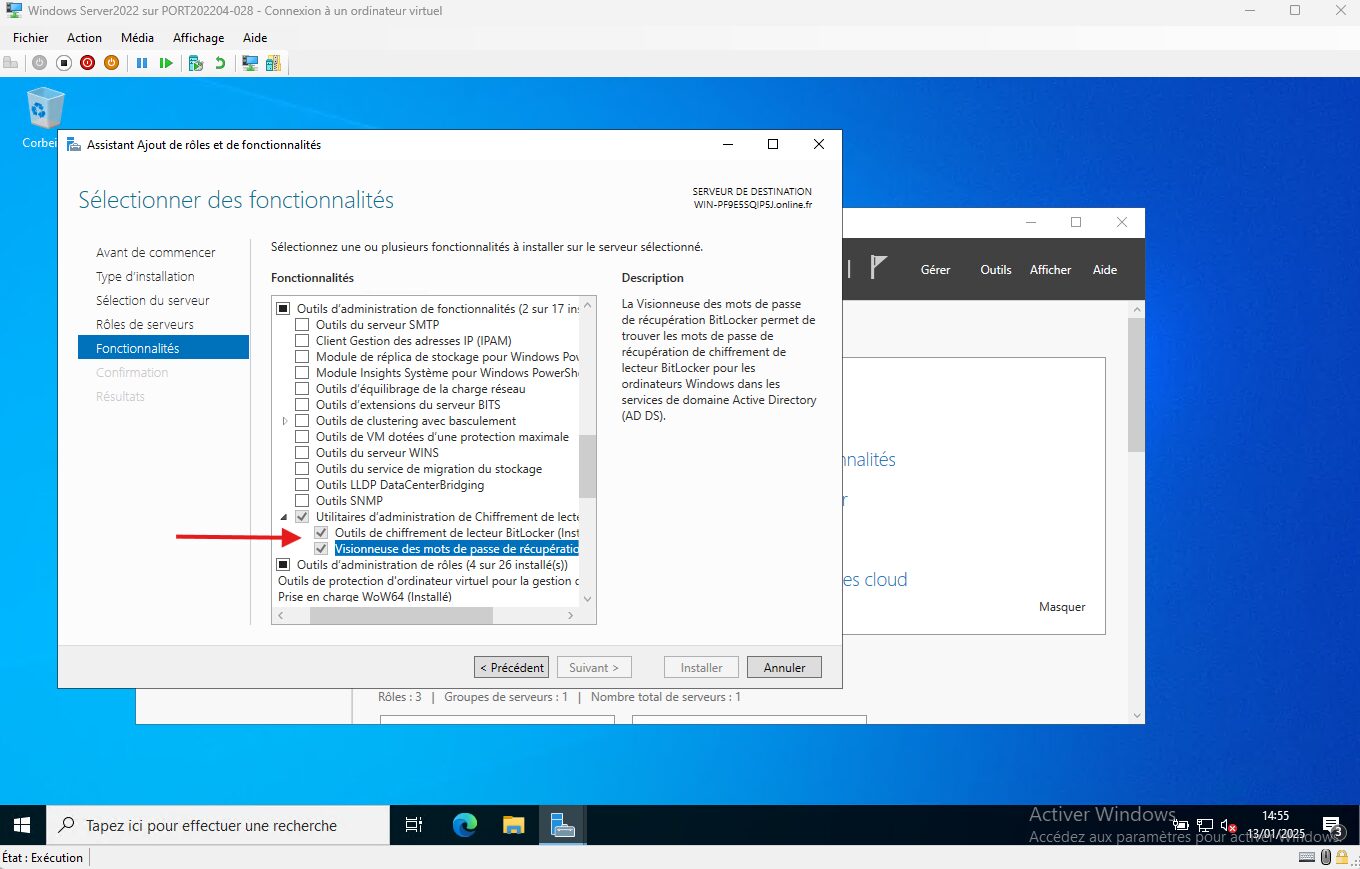Go to Type d'installation step
This screenshot has width=1360, height=869.
[x=145, y=276]
